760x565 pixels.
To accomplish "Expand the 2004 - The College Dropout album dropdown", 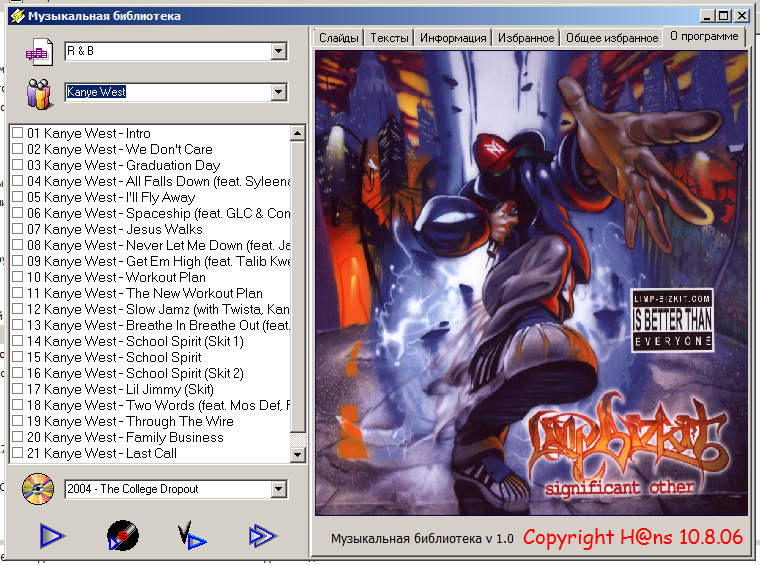I will (x=278, y=489).
